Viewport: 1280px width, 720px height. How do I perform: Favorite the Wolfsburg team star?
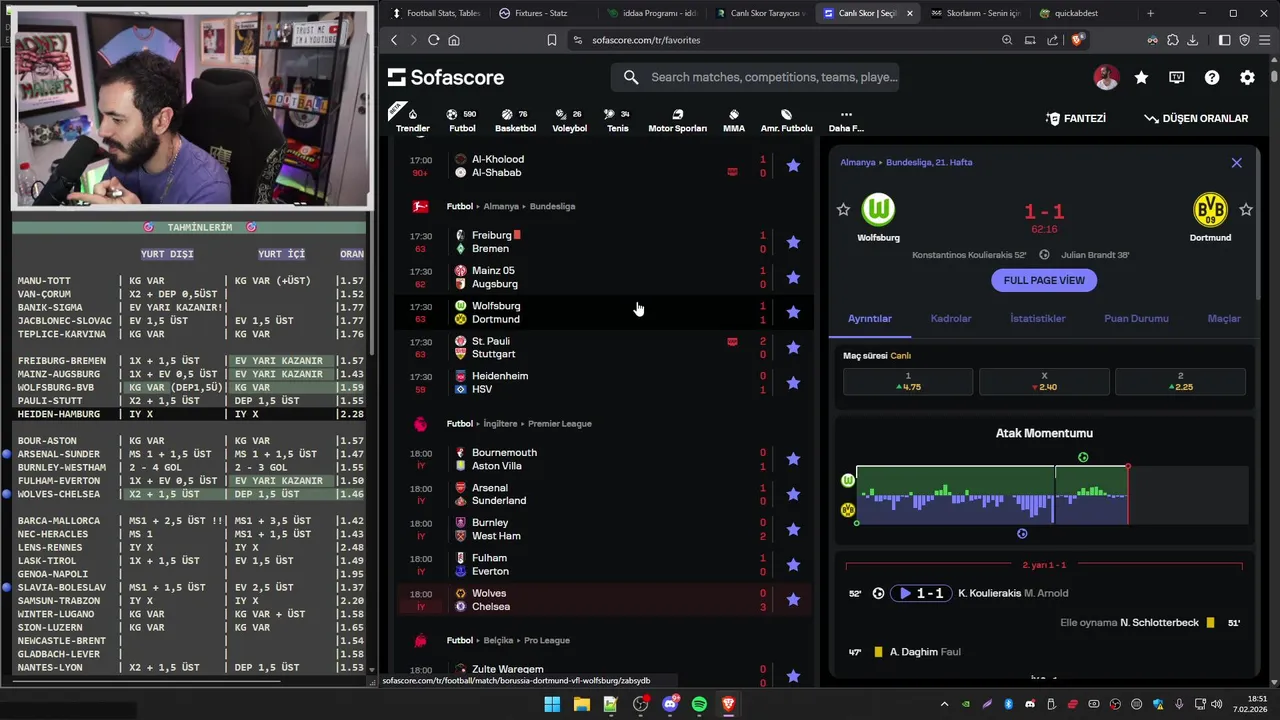point(843,209)
